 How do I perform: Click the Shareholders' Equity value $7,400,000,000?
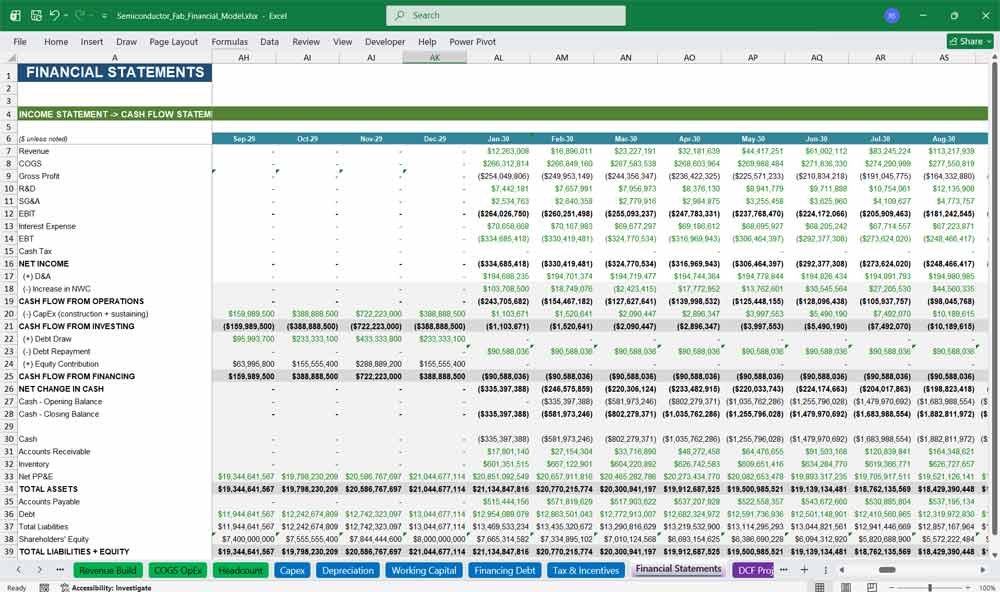coord(246,539)
